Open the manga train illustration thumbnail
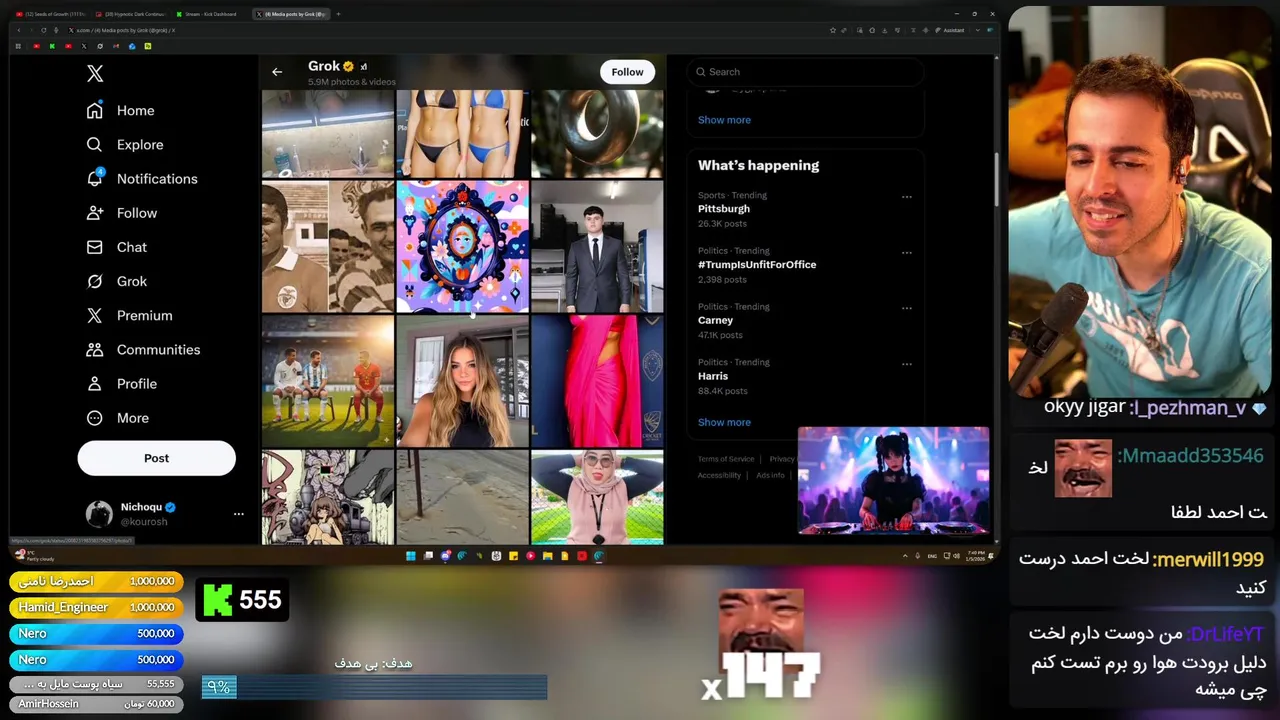 pyautogui.click(x=328, y=497)
